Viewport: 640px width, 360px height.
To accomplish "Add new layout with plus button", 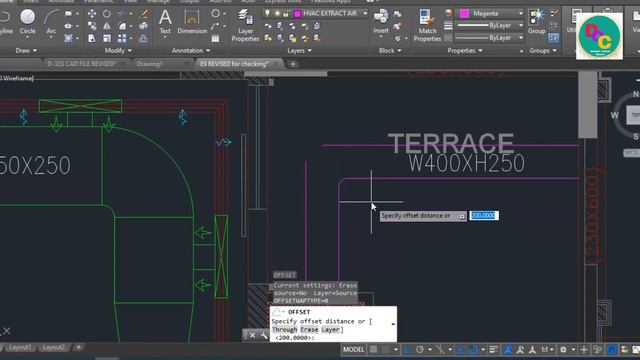I will [78, 347].
